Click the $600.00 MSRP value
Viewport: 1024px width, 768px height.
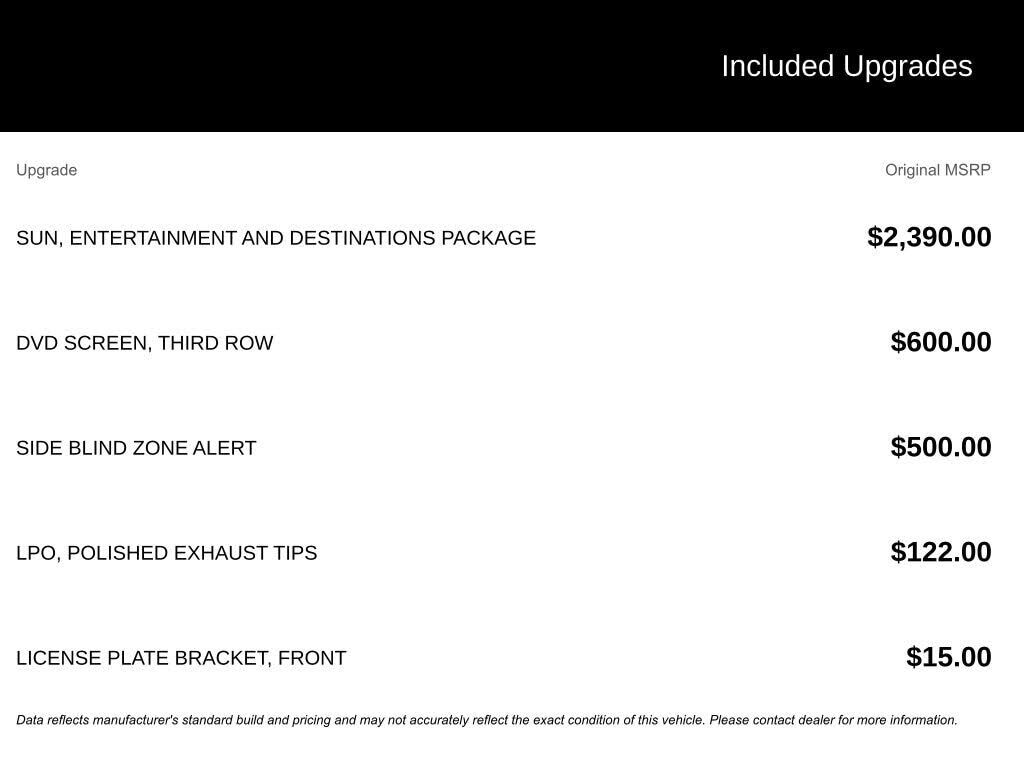click(941, 342)
